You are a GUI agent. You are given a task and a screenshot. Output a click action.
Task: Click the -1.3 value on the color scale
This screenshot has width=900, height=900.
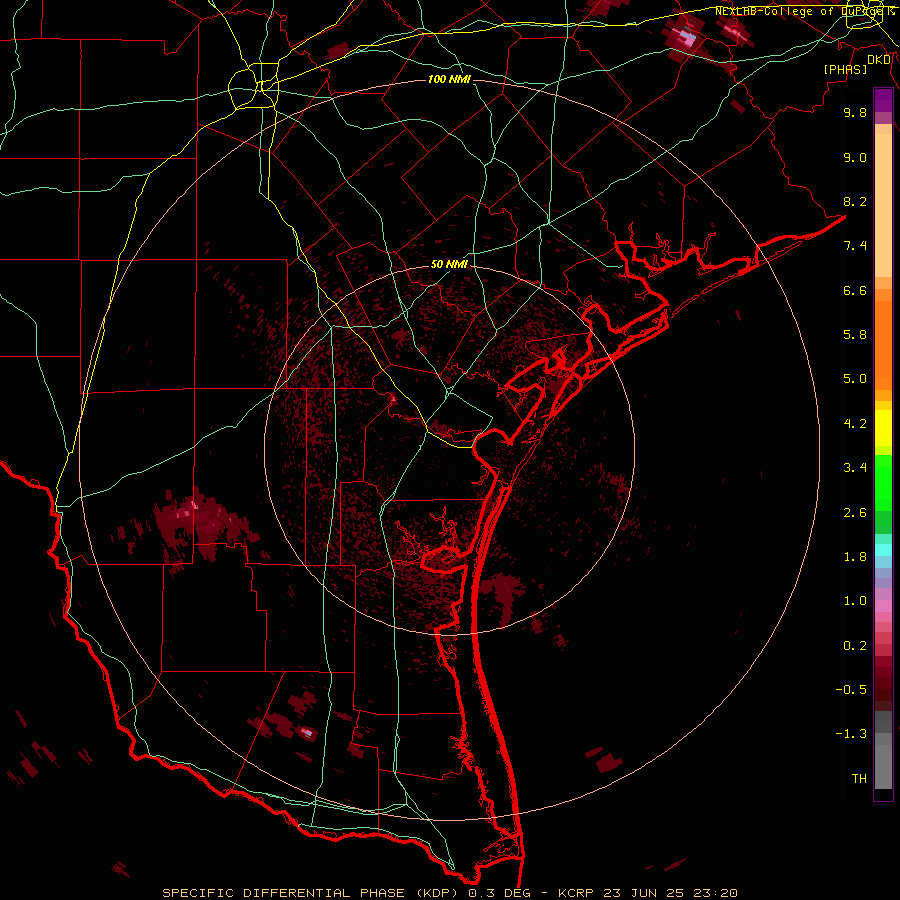point(851,734)
